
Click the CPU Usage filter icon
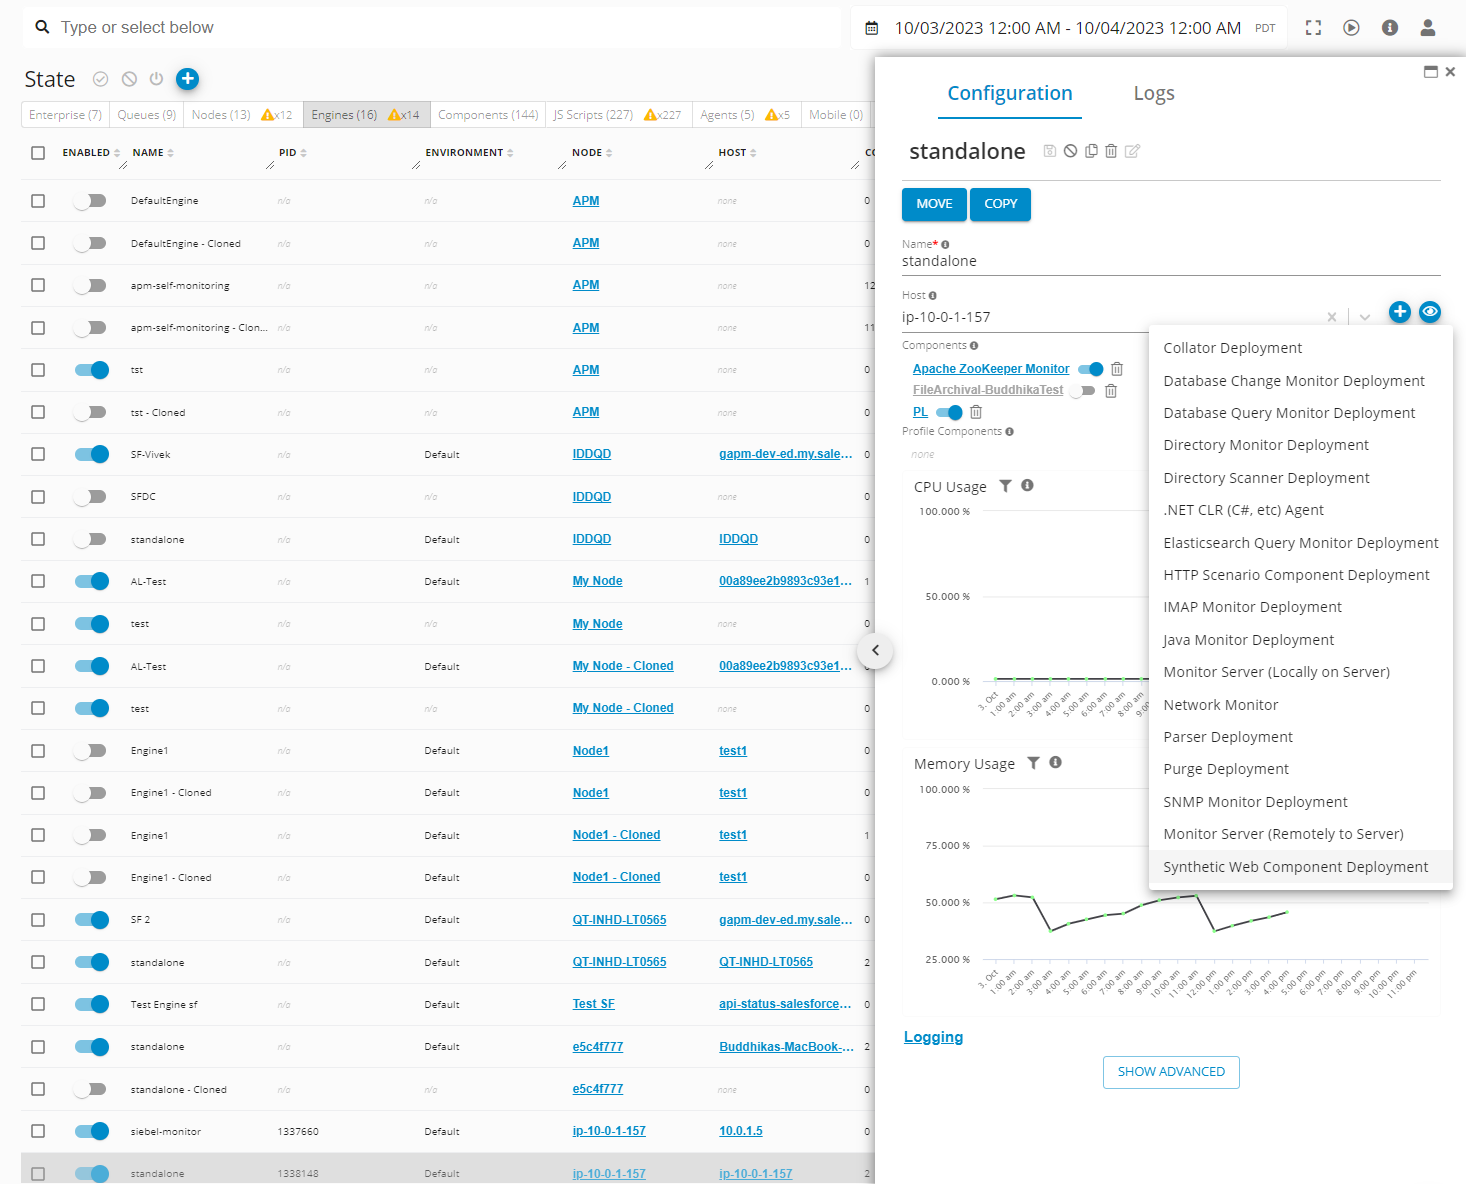click(x=1005, y=486)
